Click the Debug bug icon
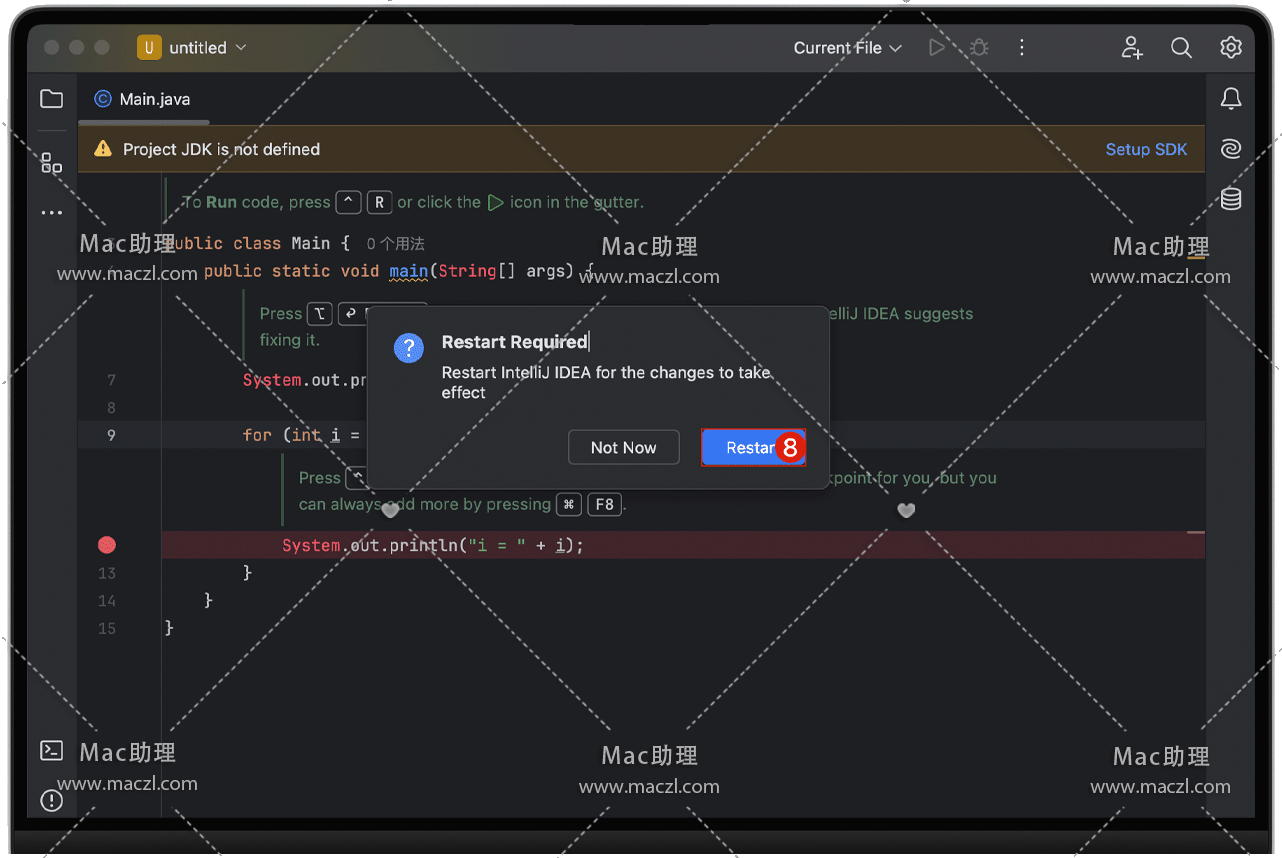The image size is (1282, 858). (x=979, y=48)
